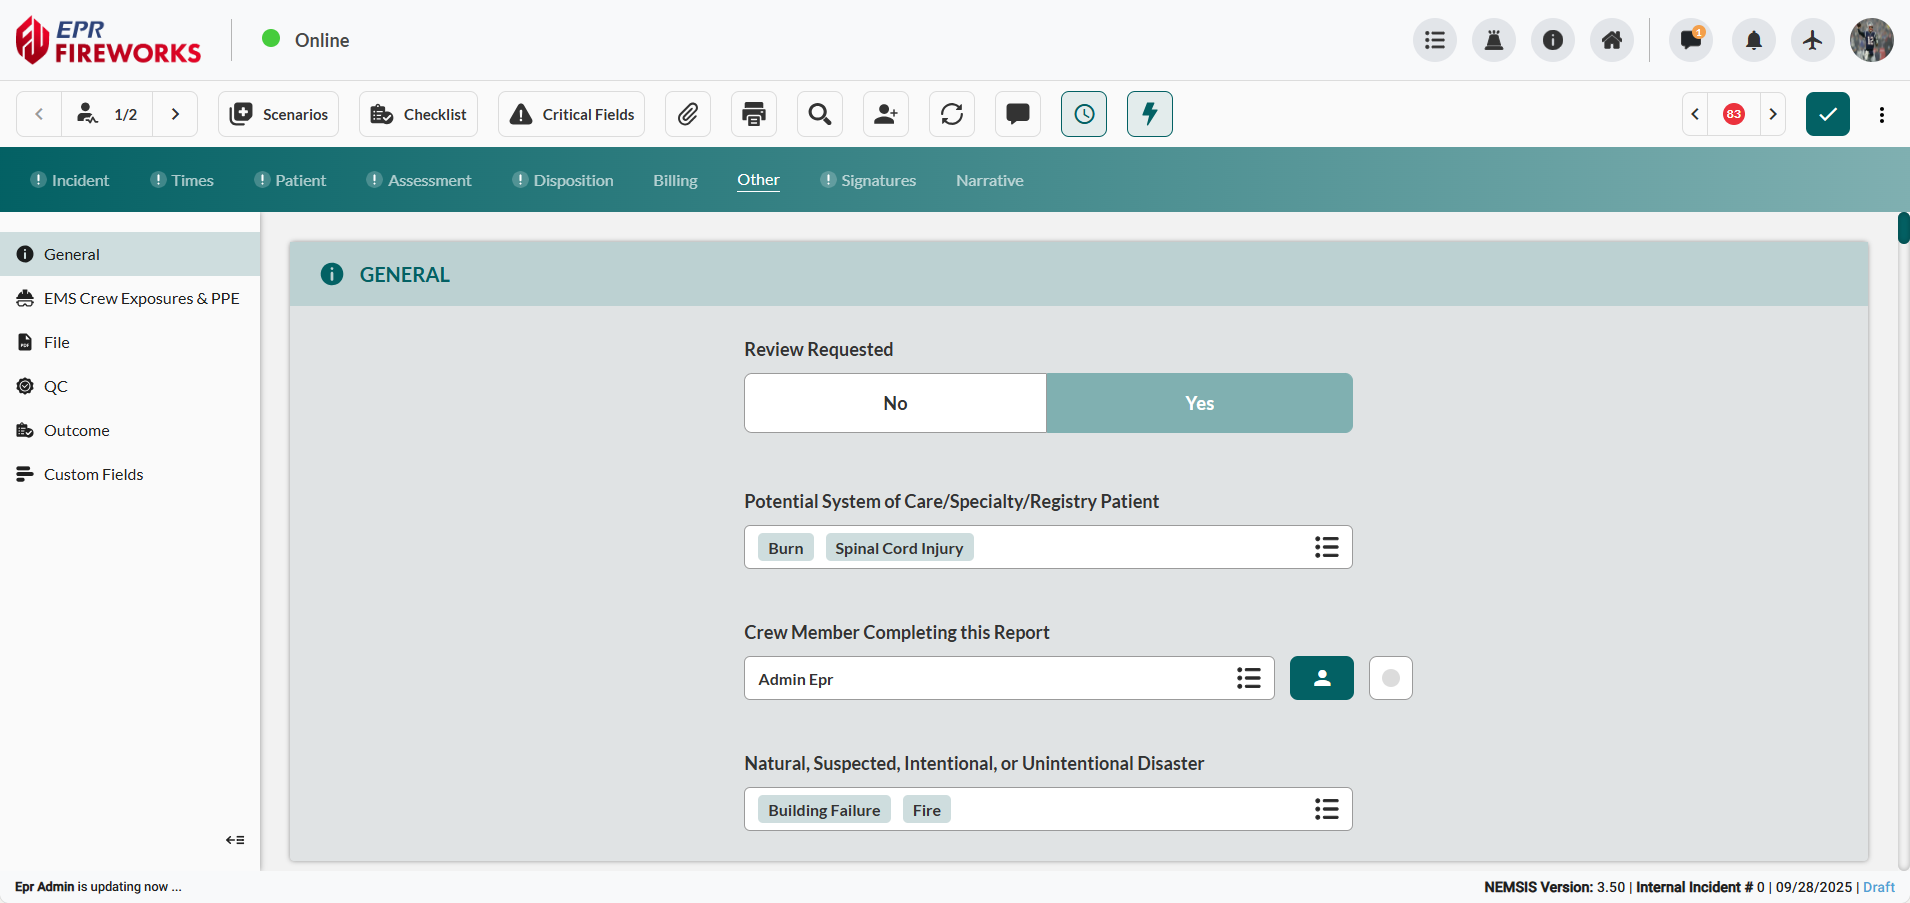Open the Billing tab

(x=675, y=180)
